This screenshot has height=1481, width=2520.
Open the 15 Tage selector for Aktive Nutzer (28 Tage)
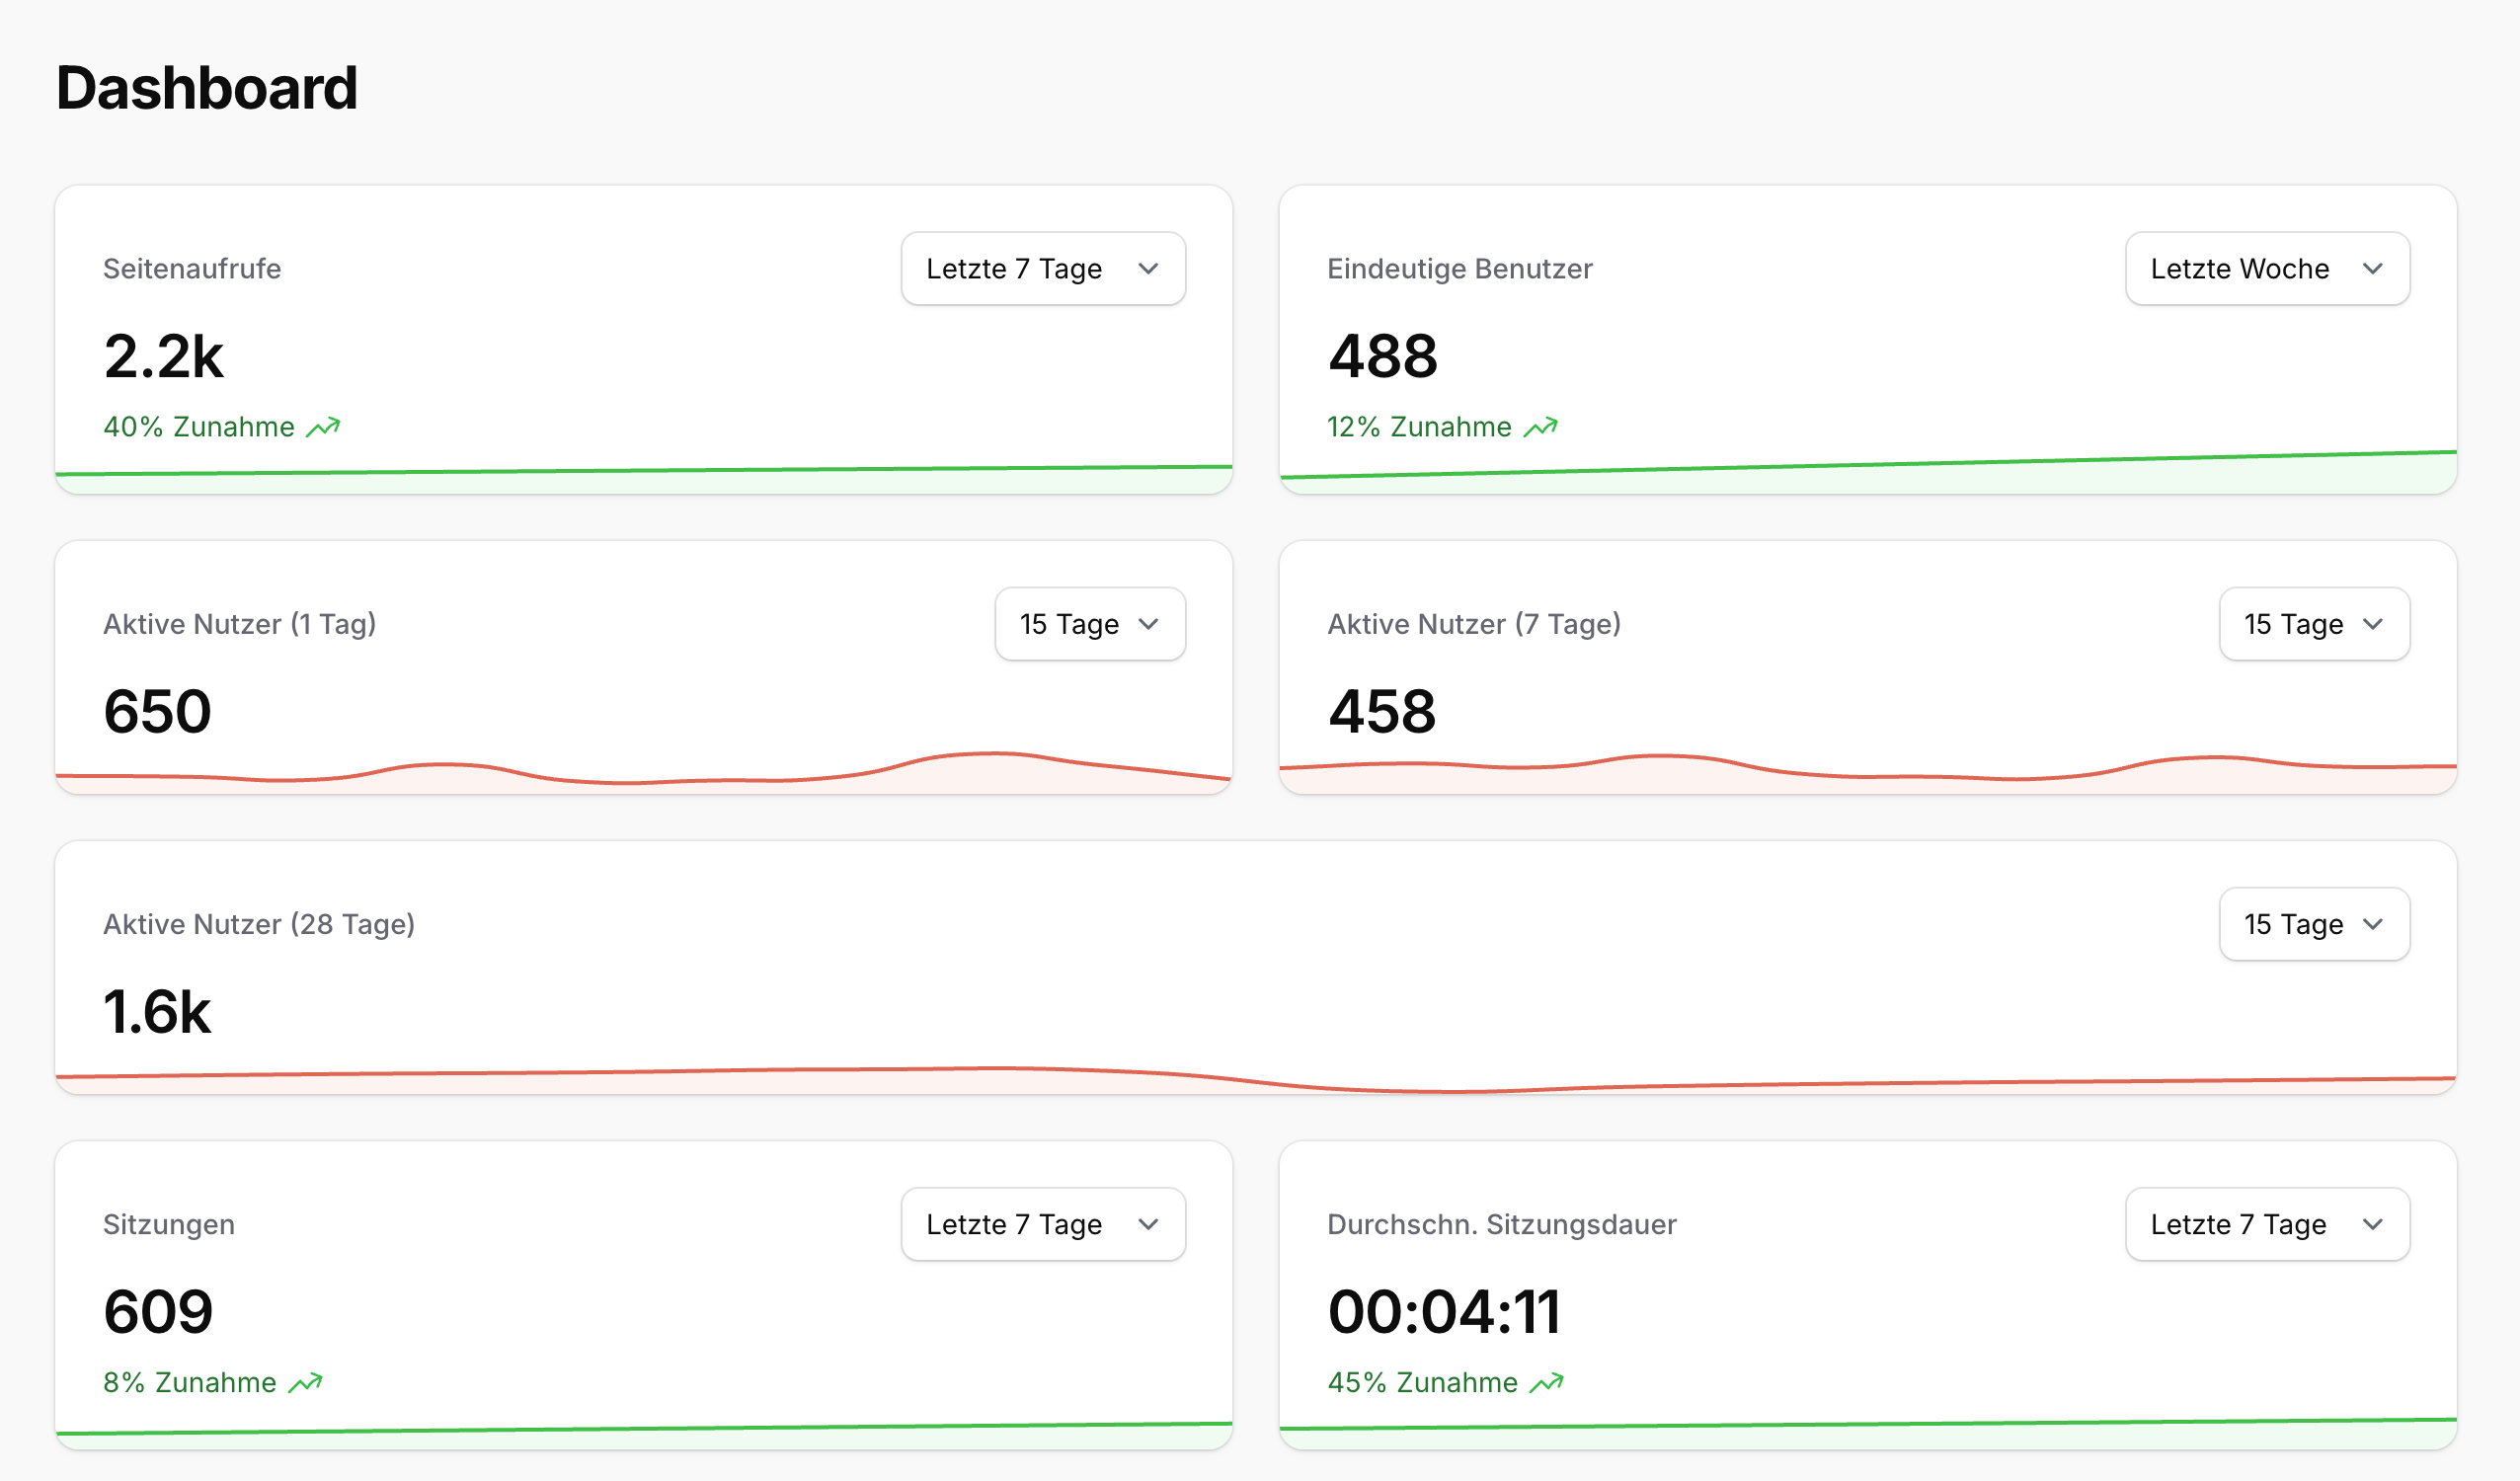click(2314, 924)
